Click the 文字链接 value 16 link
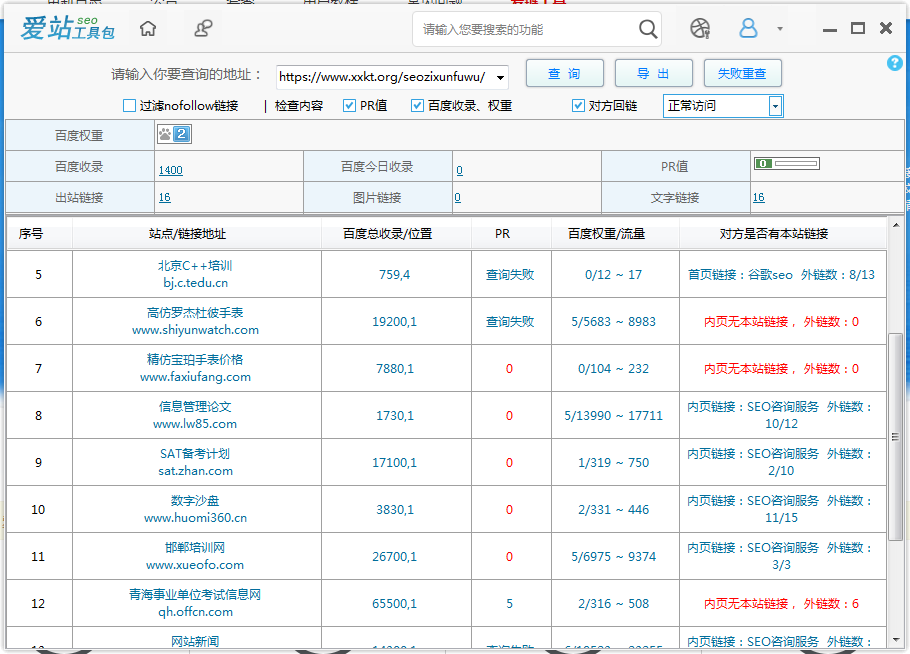The image size is (910, 654). pyautogui.click(x=759, y=197)
